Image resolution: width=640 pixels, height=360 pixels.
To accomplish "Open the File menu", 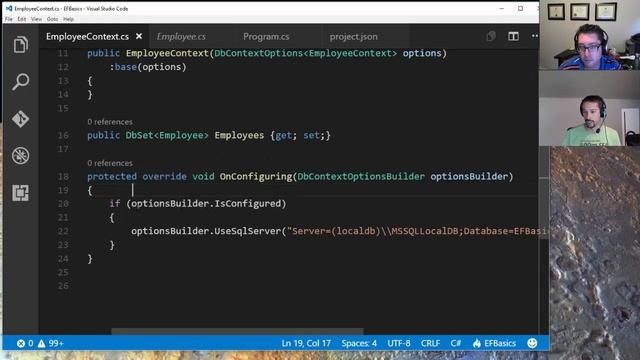I will pos(9,19).
